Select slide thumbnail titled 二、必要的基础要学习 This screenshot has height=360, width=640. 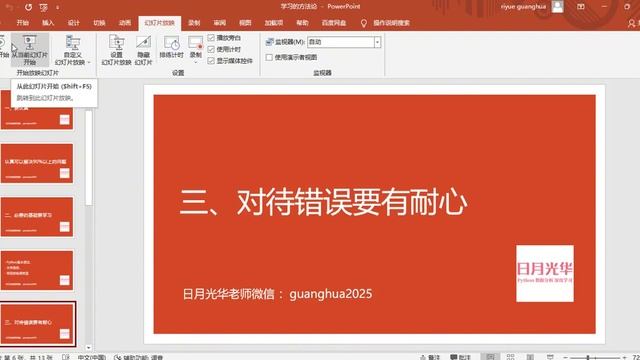pyautogui.click(x=37, y=217)
